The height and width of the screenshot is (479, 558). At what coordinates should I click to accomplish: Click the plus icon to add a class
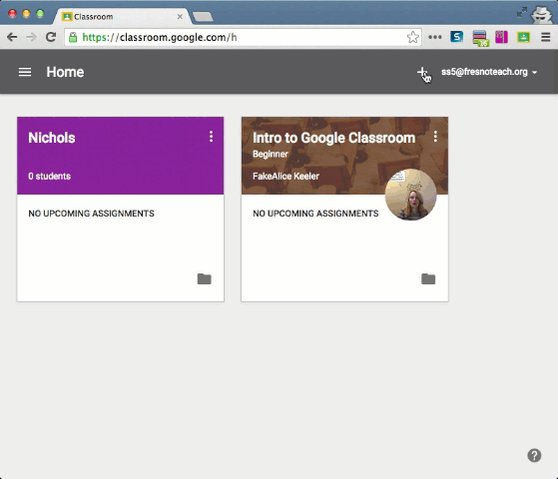tap(422, 72)
